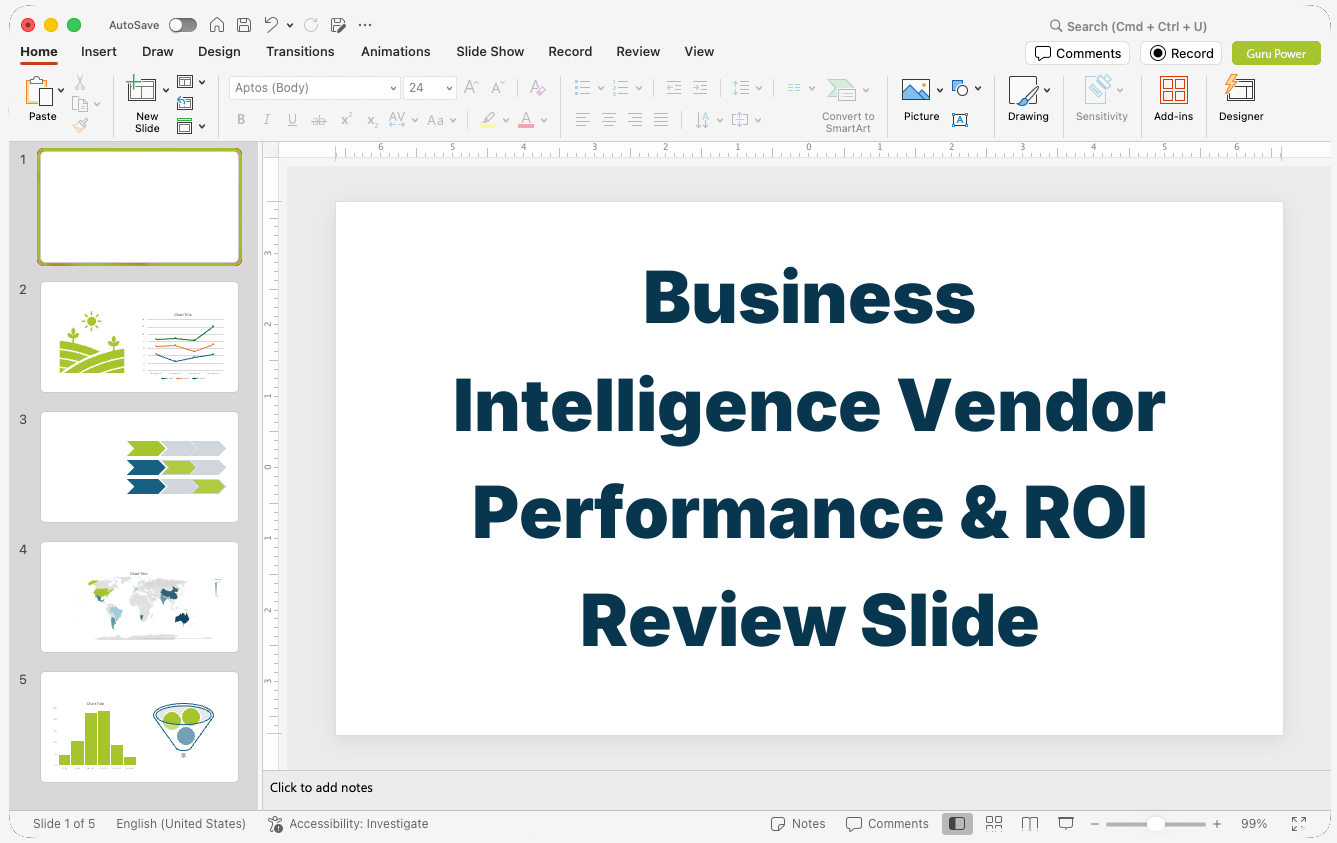Switch to the Design tab
This screenshot has height=843, width=1337.
(219, 52)
